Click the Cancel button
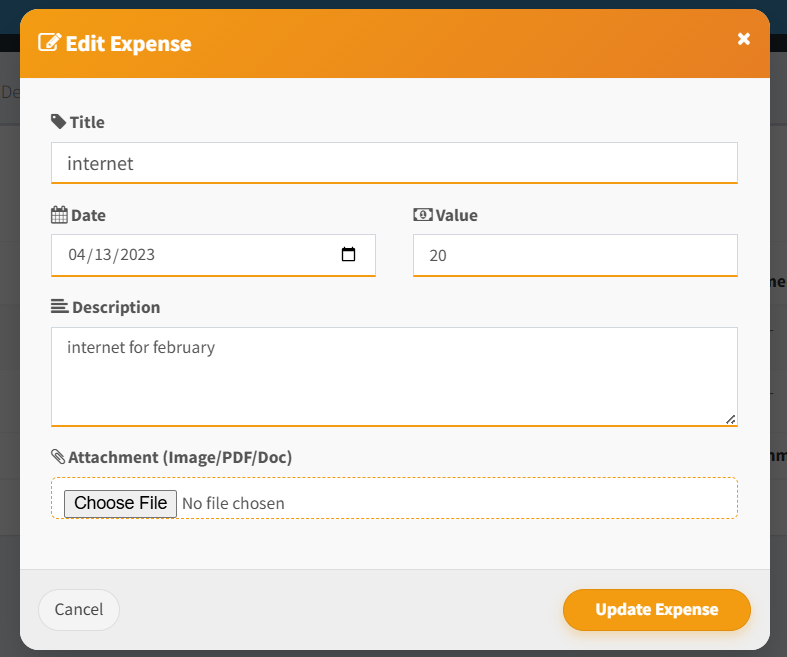This screenshot has width=787, height=657. point(79,609)
